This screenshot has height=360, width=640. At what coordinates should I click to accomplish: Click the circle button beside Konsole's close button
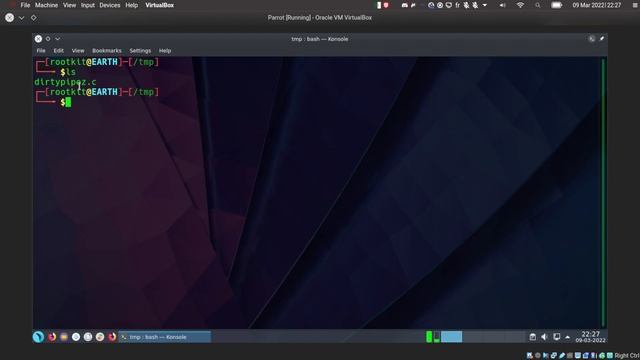click(48, 39)
